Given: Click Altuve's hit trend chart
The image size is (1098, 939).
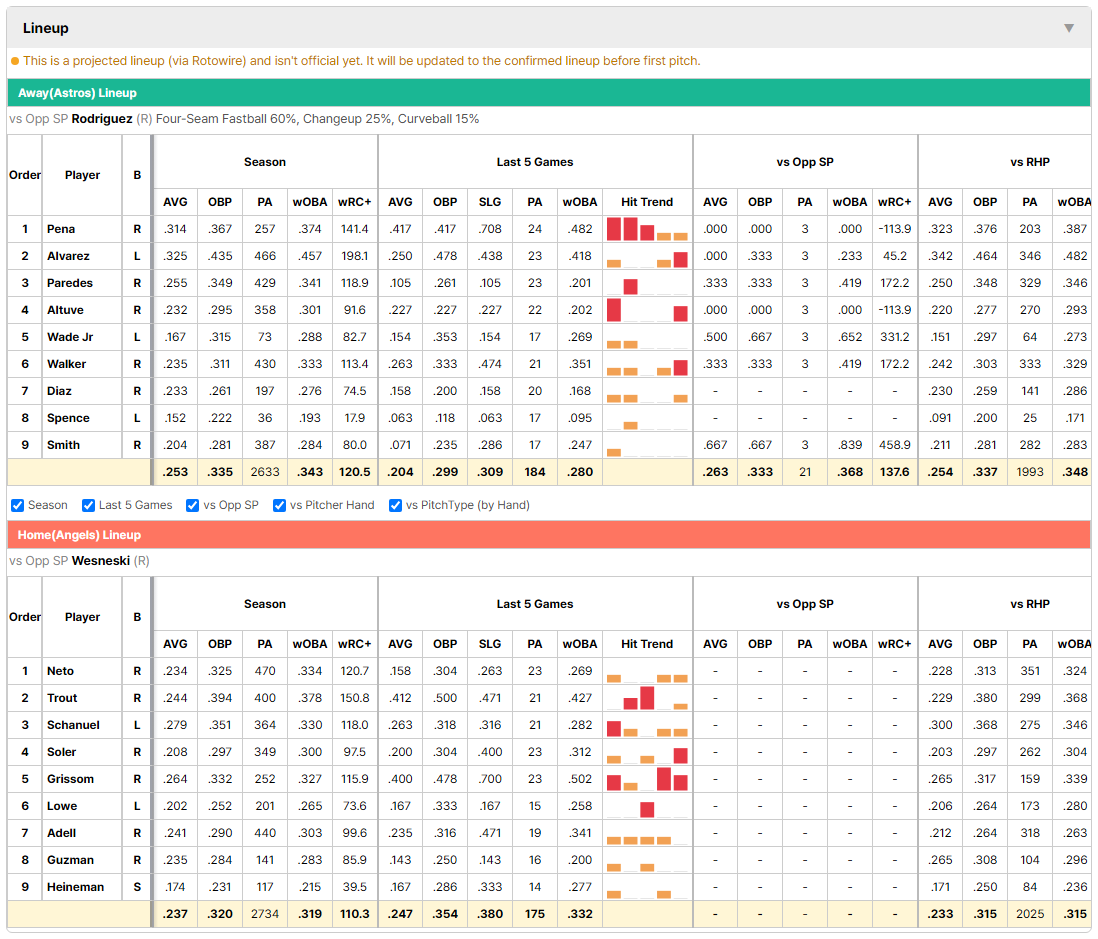Looking at the screenshot, I should click(647, 310).
